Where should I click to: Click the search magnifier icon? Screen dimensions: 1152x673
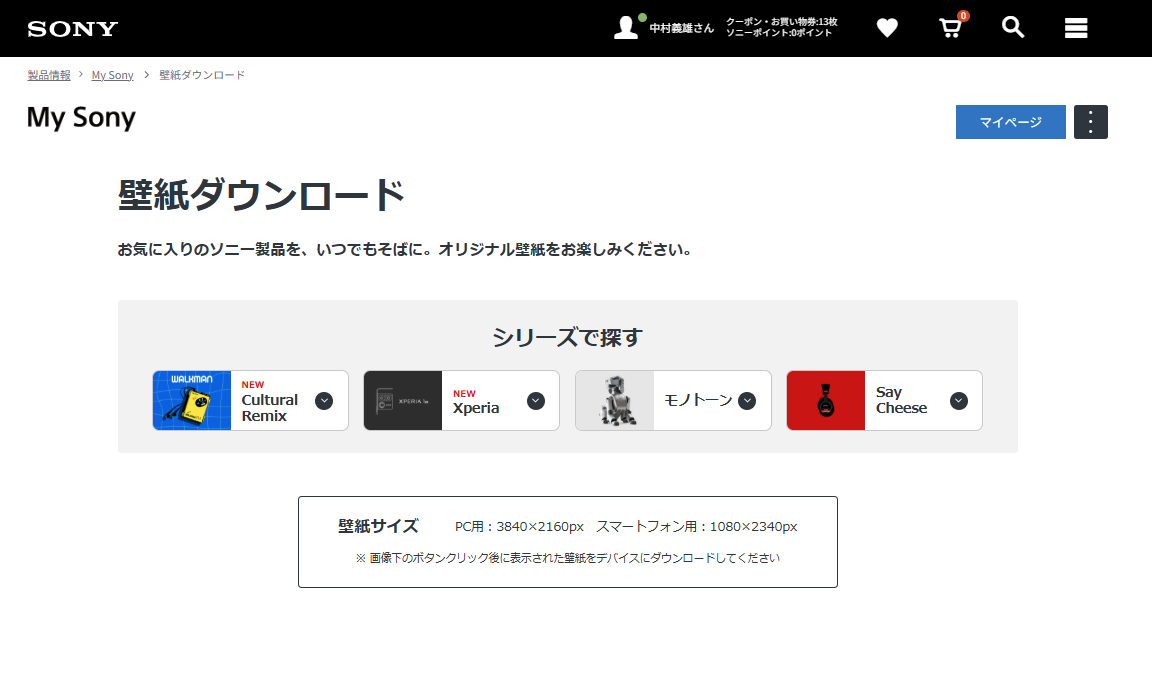1012,27
